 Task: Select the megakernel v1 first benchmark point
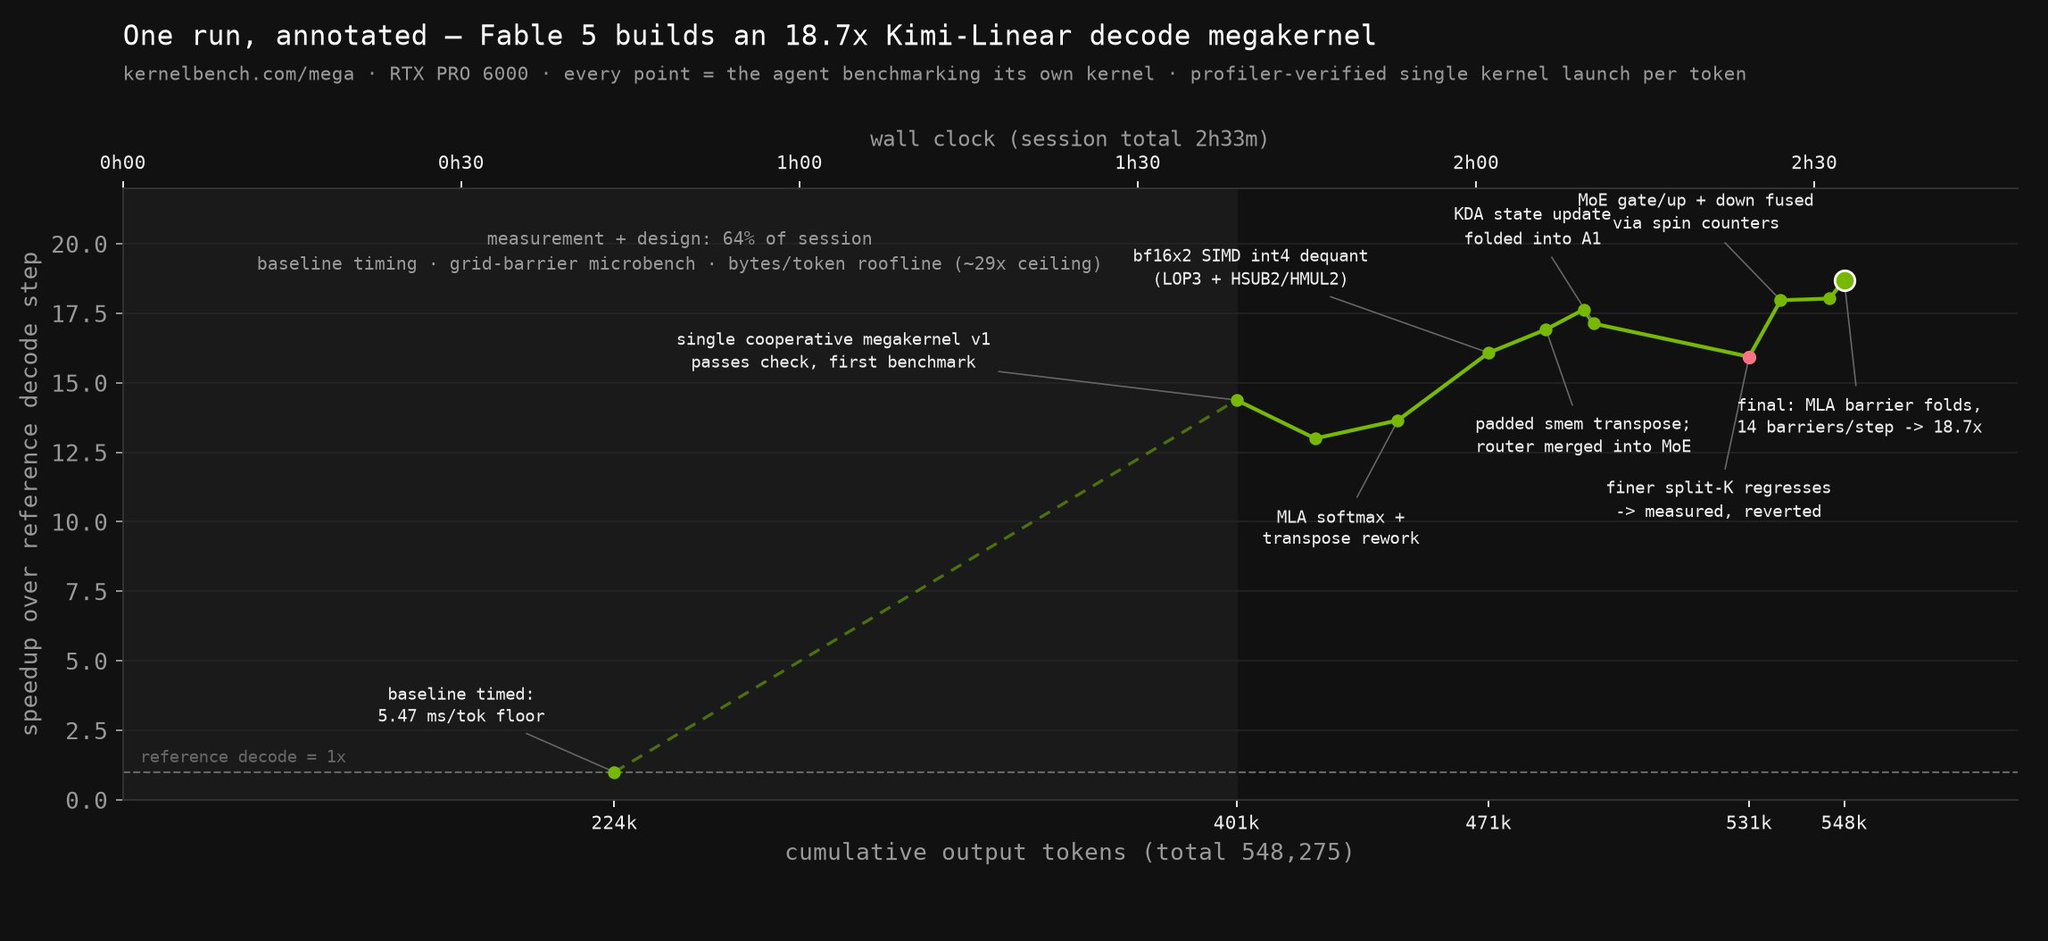coord(1237,400)
